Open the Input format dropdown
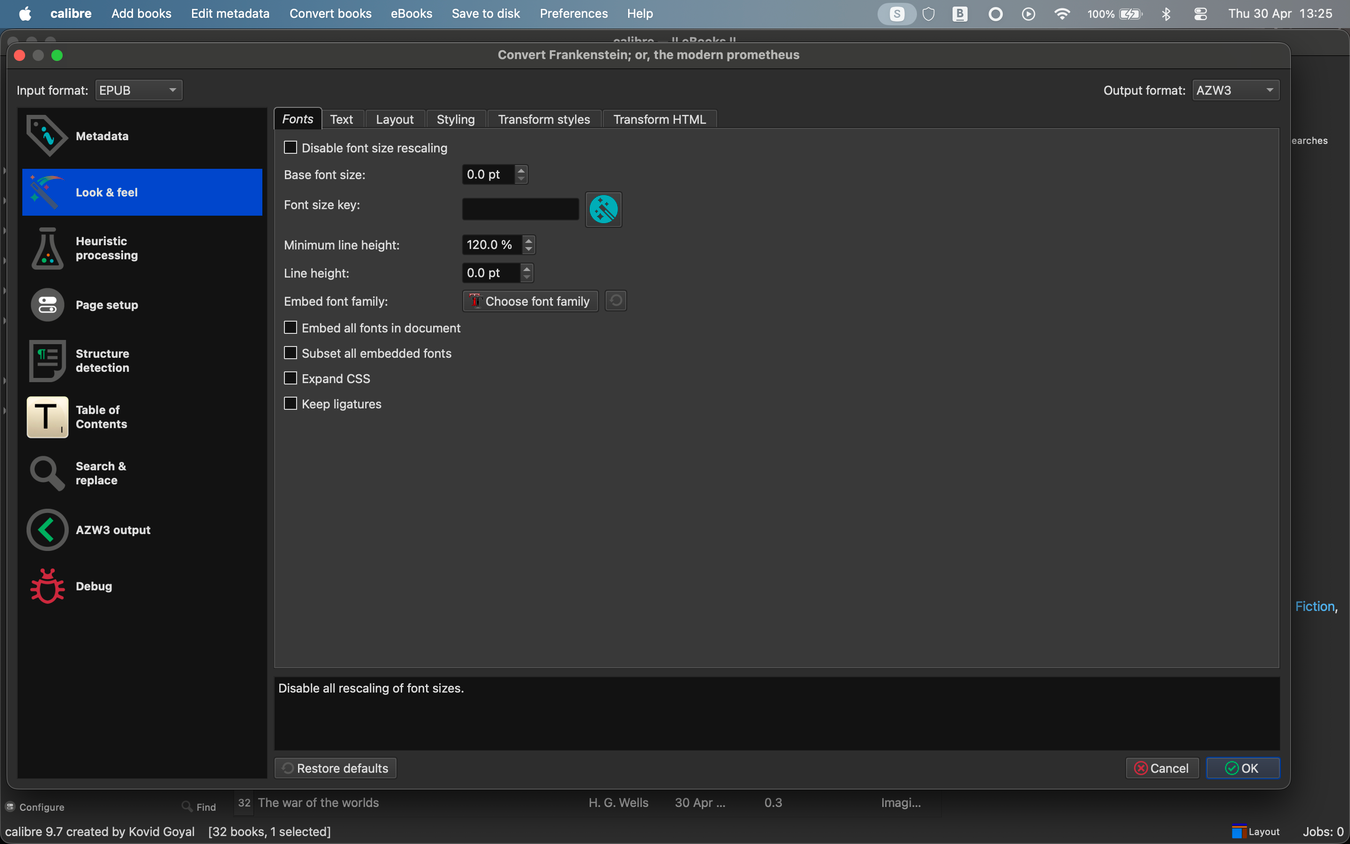1350x844 pixels. pos(138,90)
